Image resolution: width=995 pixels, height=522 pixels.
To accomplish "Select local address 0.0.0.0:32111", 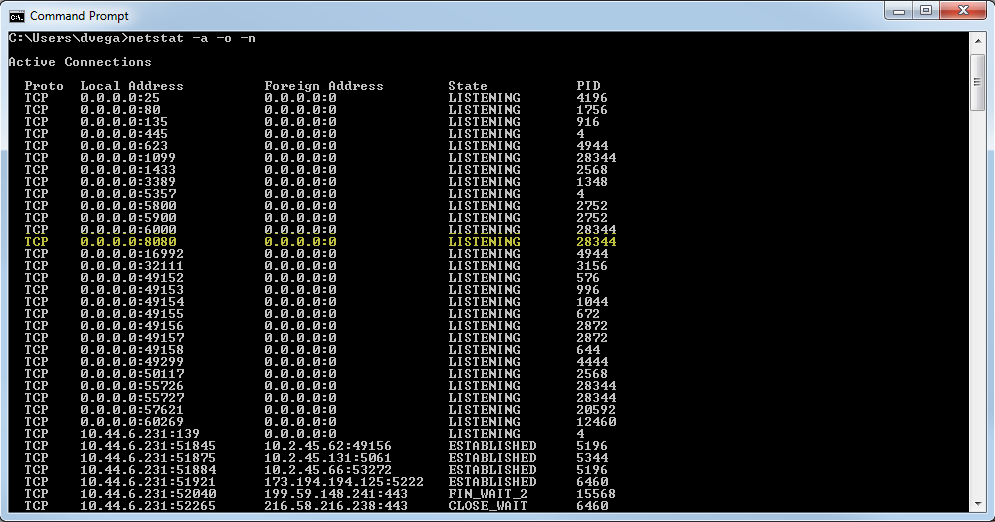I will coord(132,266).
